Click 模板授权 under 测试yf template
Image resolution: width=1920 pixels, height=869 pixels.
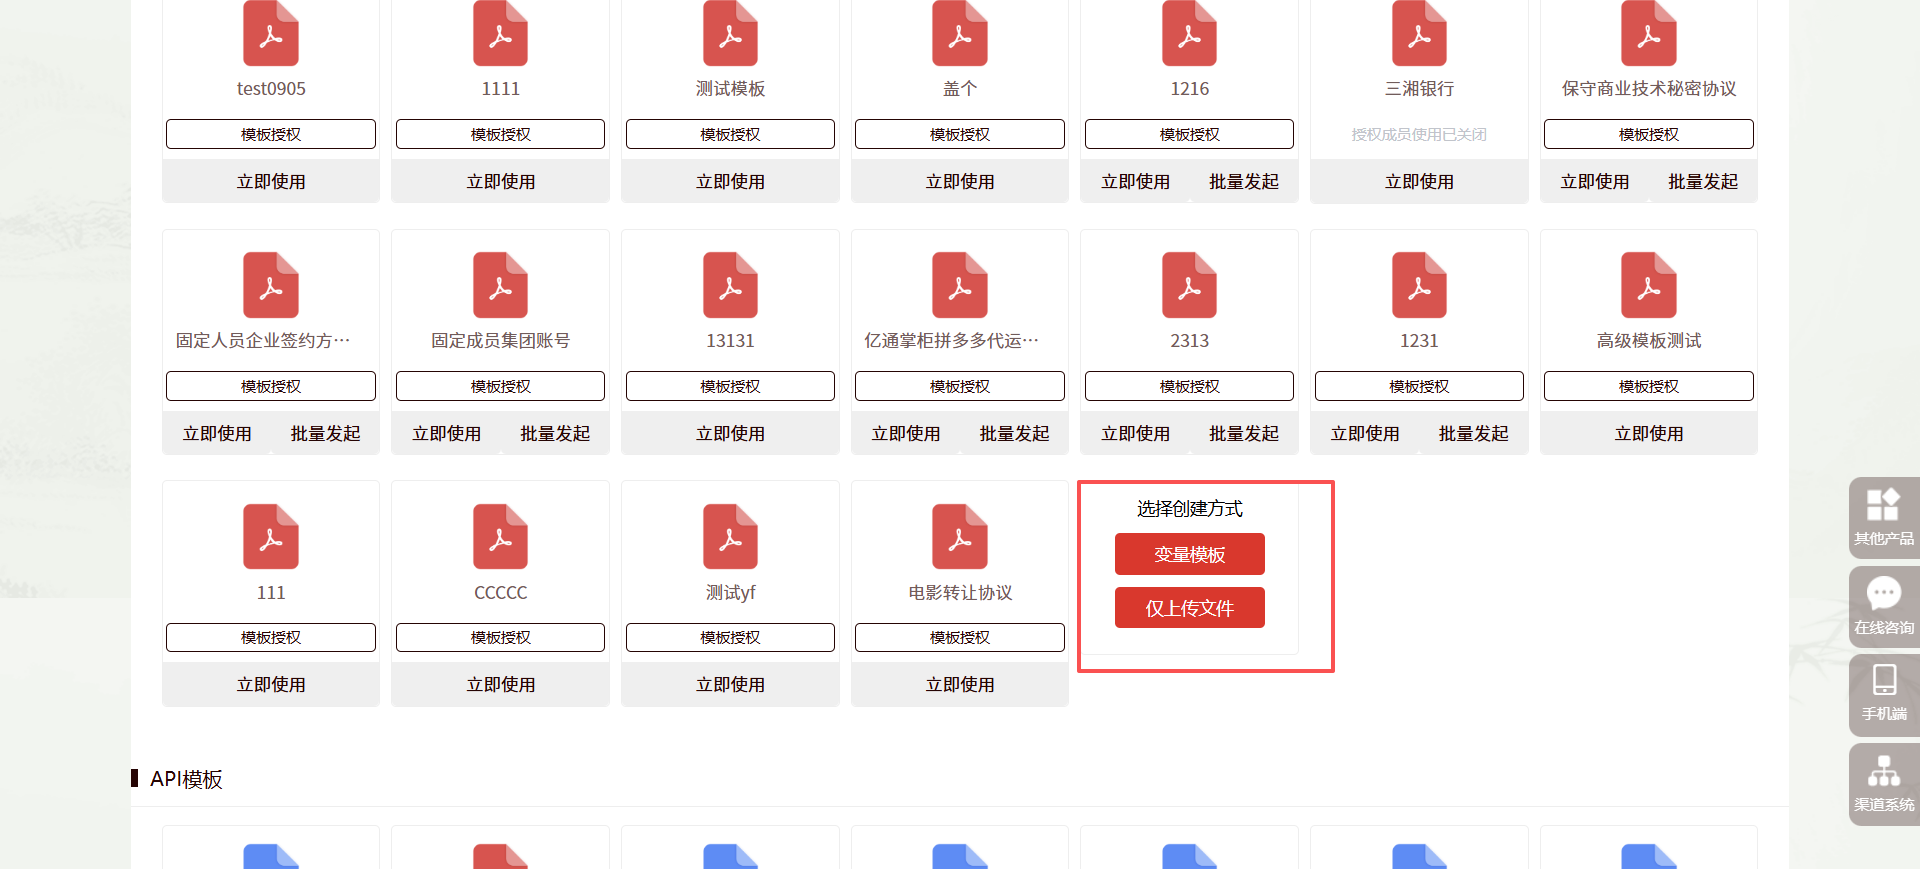pos(730,638)
